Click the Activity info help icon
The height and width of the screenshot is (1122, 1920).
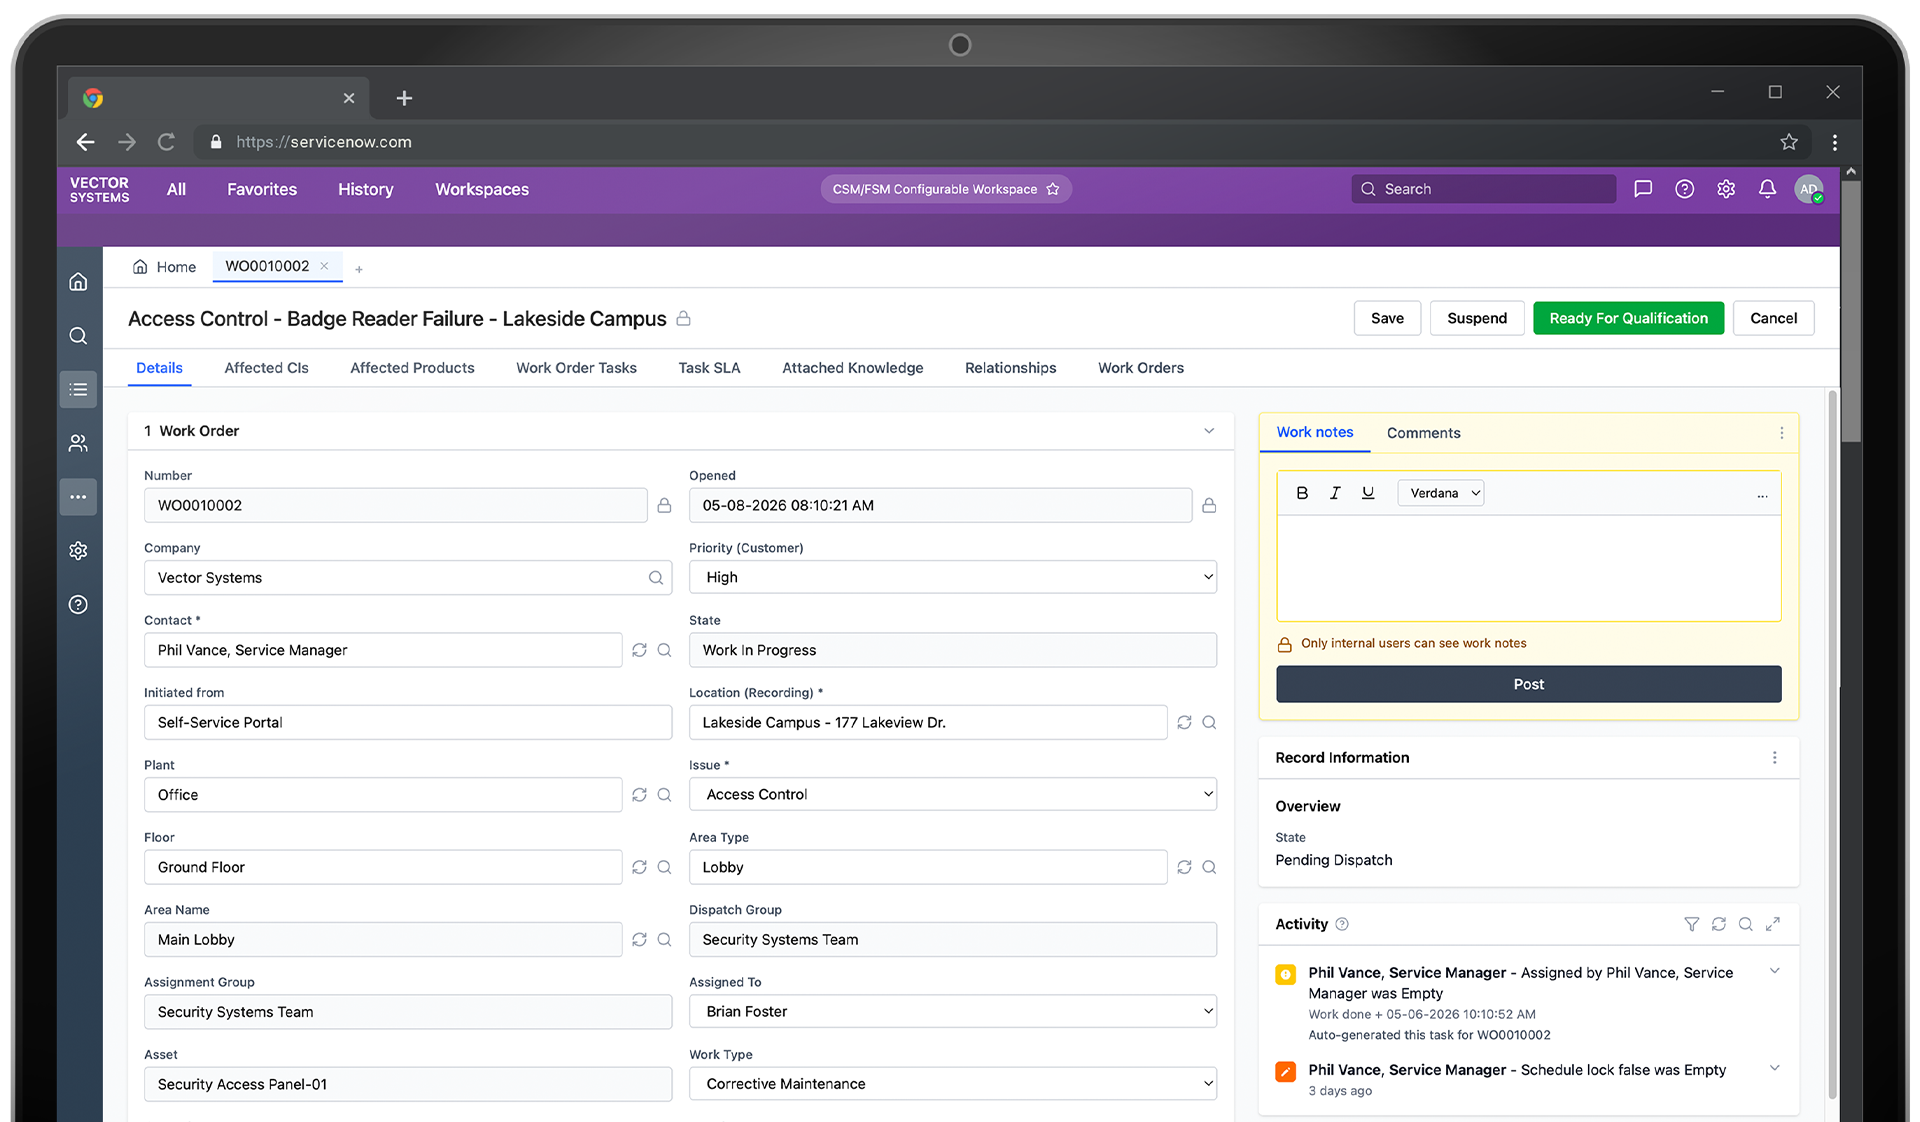point(1342,924)
